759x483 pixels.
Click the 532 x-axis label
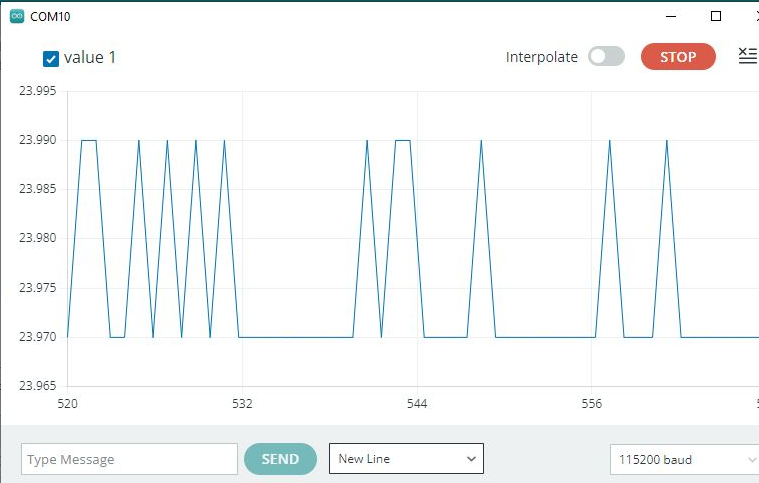242,404
